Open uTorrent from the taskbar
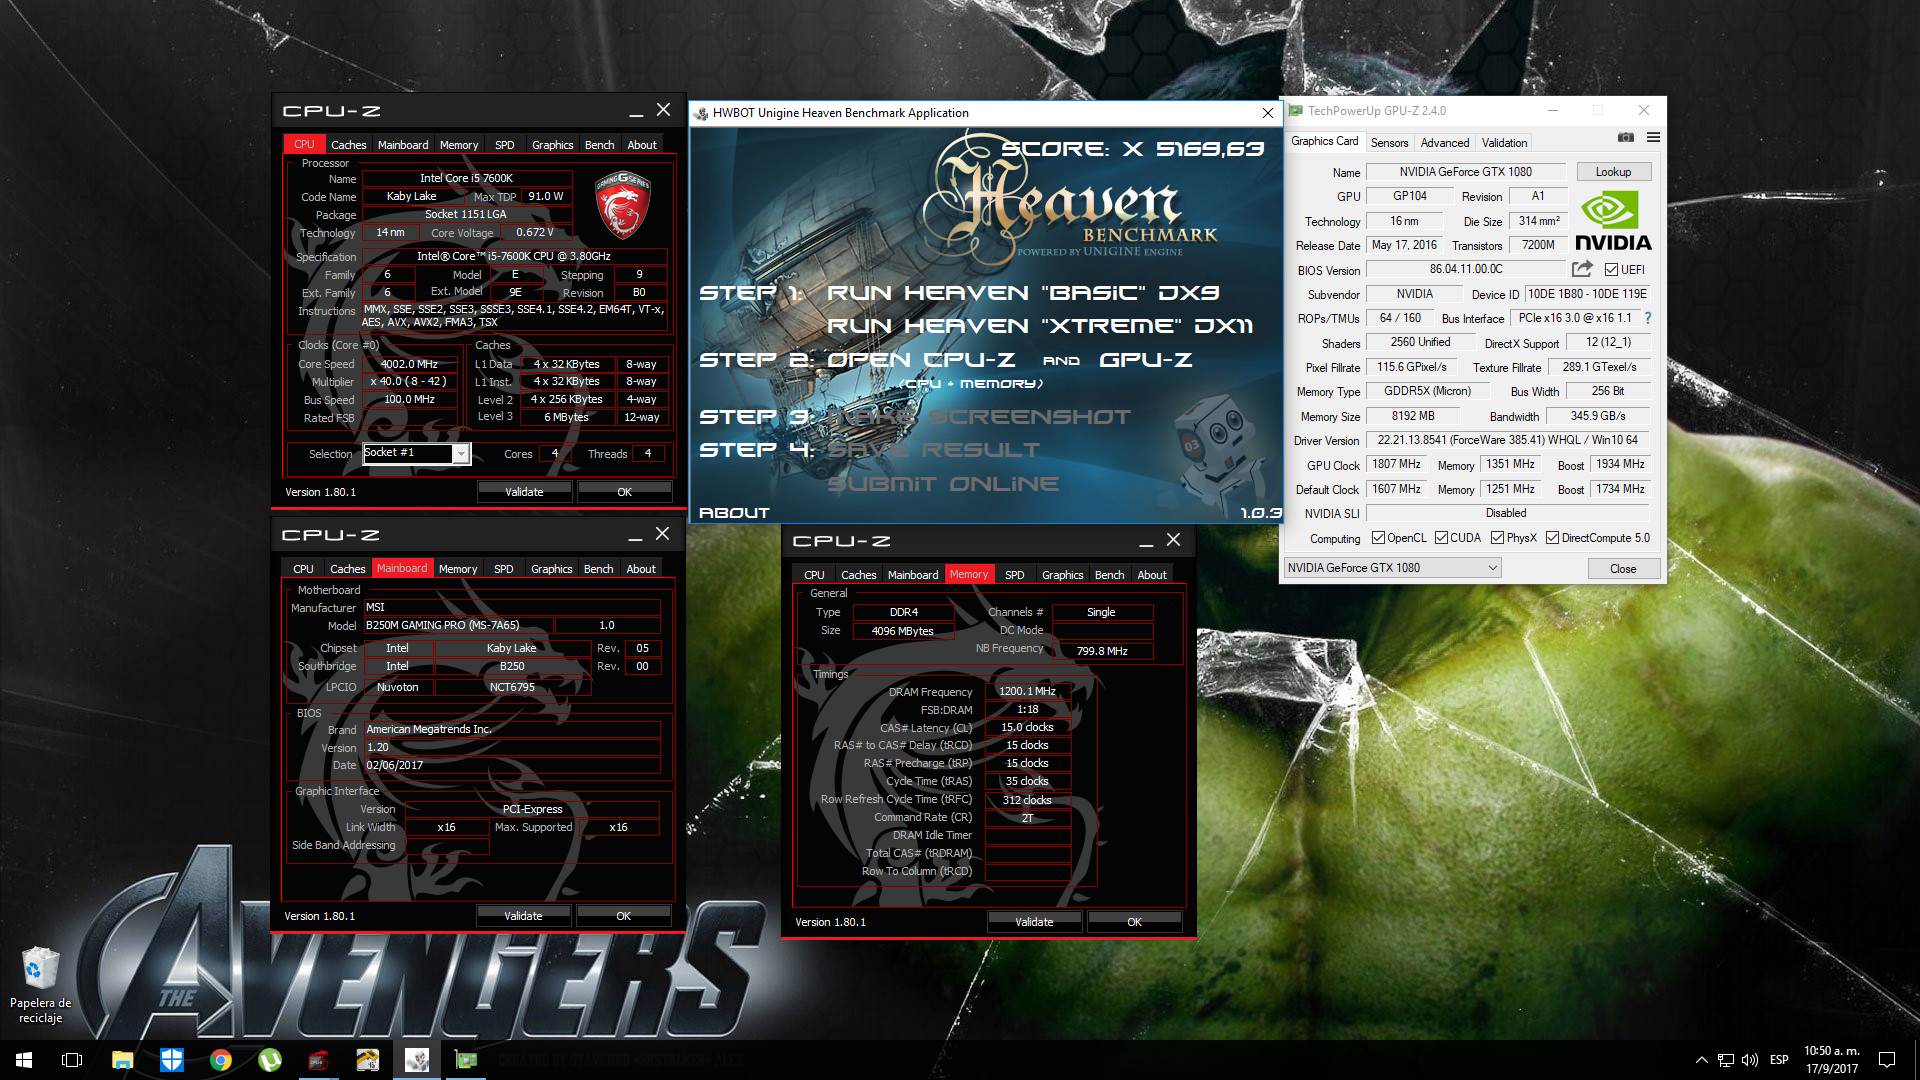 pyautogui.click(x=269, y=1059)
